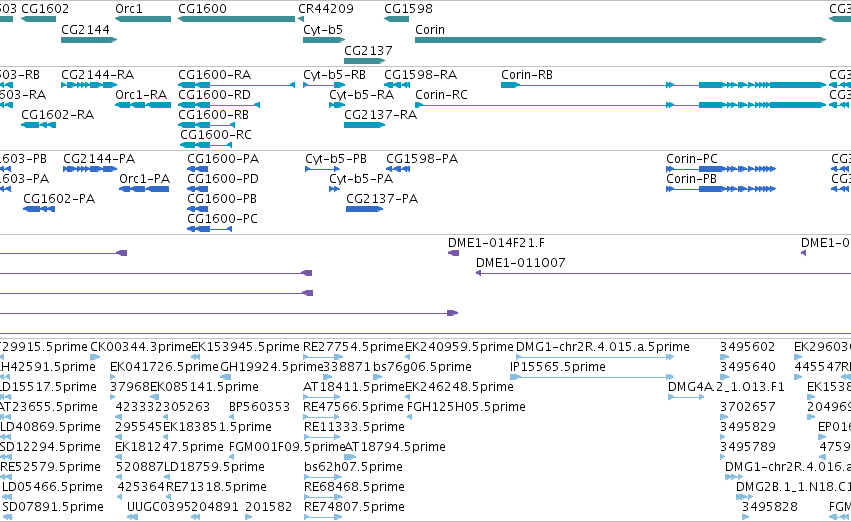This screenshot has height=522, width=851.
Task: Select the Corin-RC transcript label
Action: pos(441,94)
